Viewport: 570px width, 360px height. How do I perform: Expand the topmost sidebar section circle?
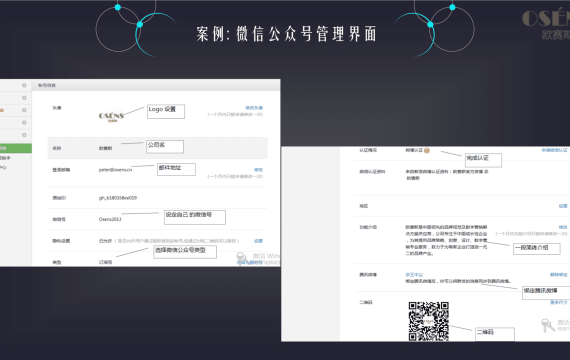tap(24, 85)
